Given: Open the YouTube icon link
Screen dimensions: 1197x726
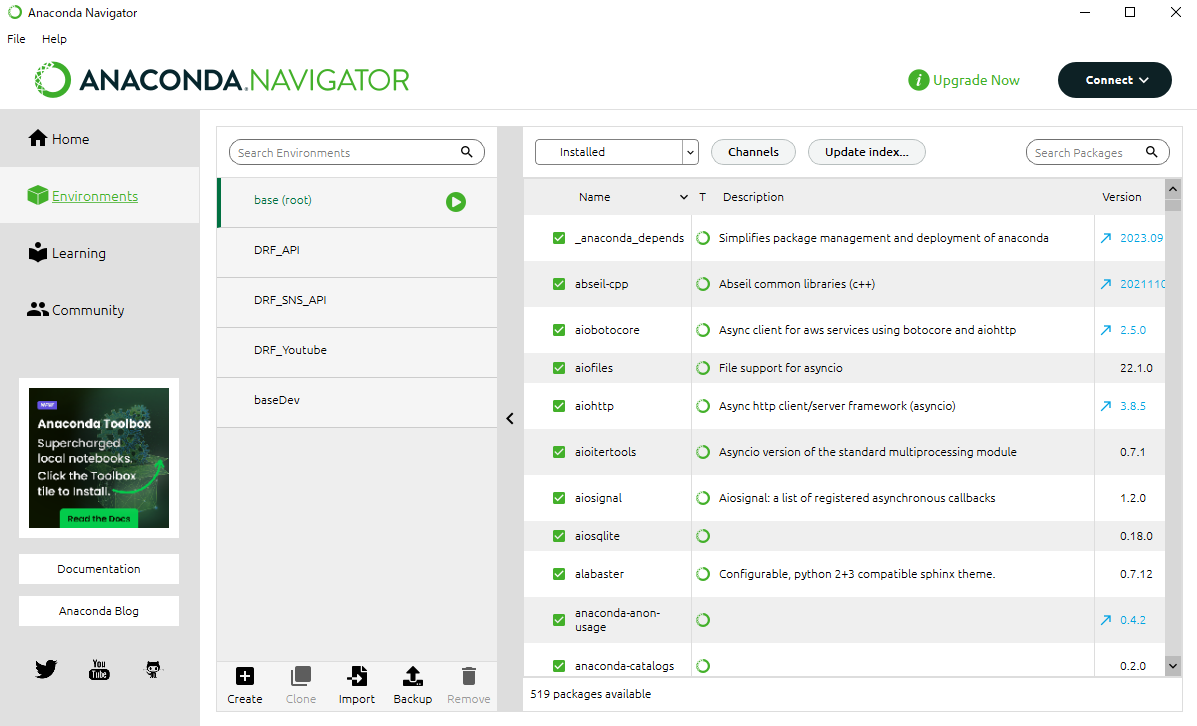Looking at the screenshot, I should click(99, 670).
